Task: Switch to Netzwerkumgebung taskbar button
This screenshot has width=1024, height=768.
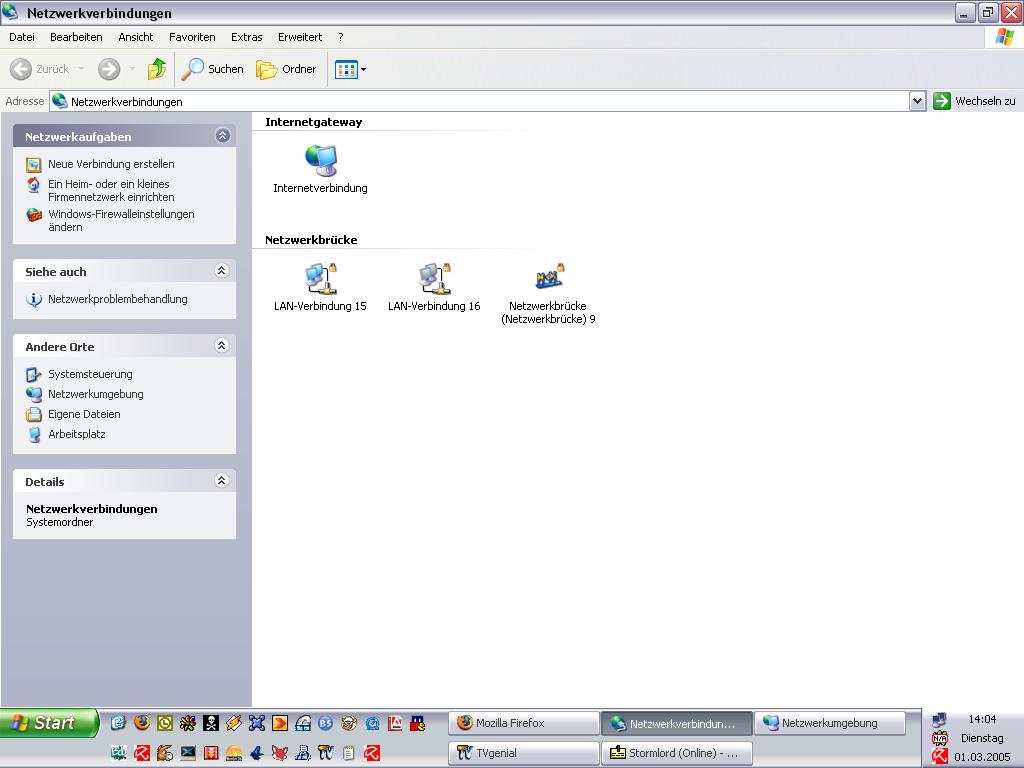Action: (x=830, y=723)
